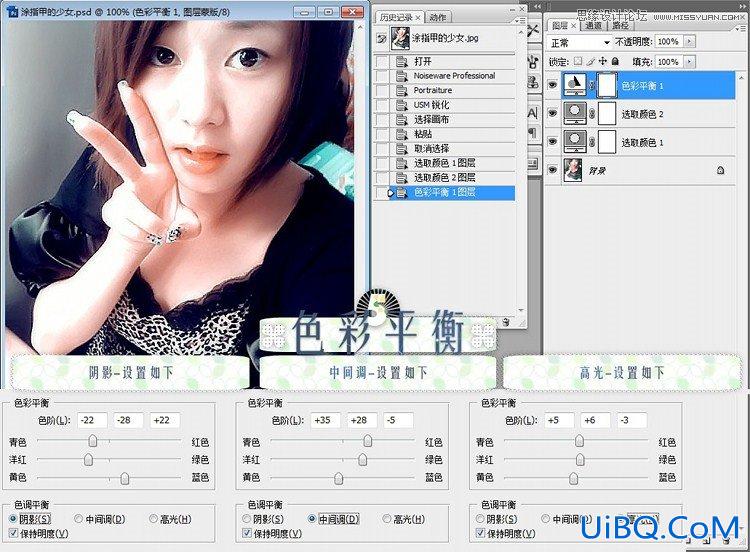This screenshot has height=552, width=750.
Task: Click the lock icon on the 背景 layer
Action: (x=720, y=170)
